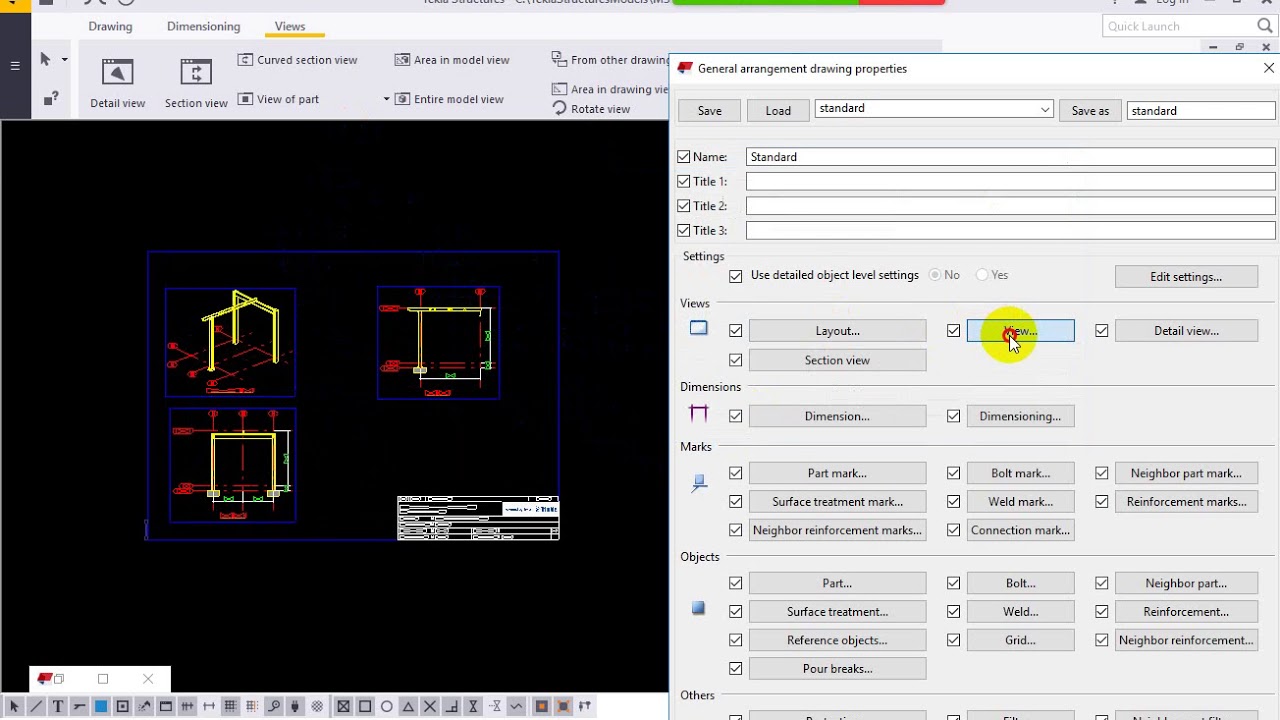Select the triangle snap icon
The height and width of the screenshot is (720, 1280).
[x=408, y=706]
